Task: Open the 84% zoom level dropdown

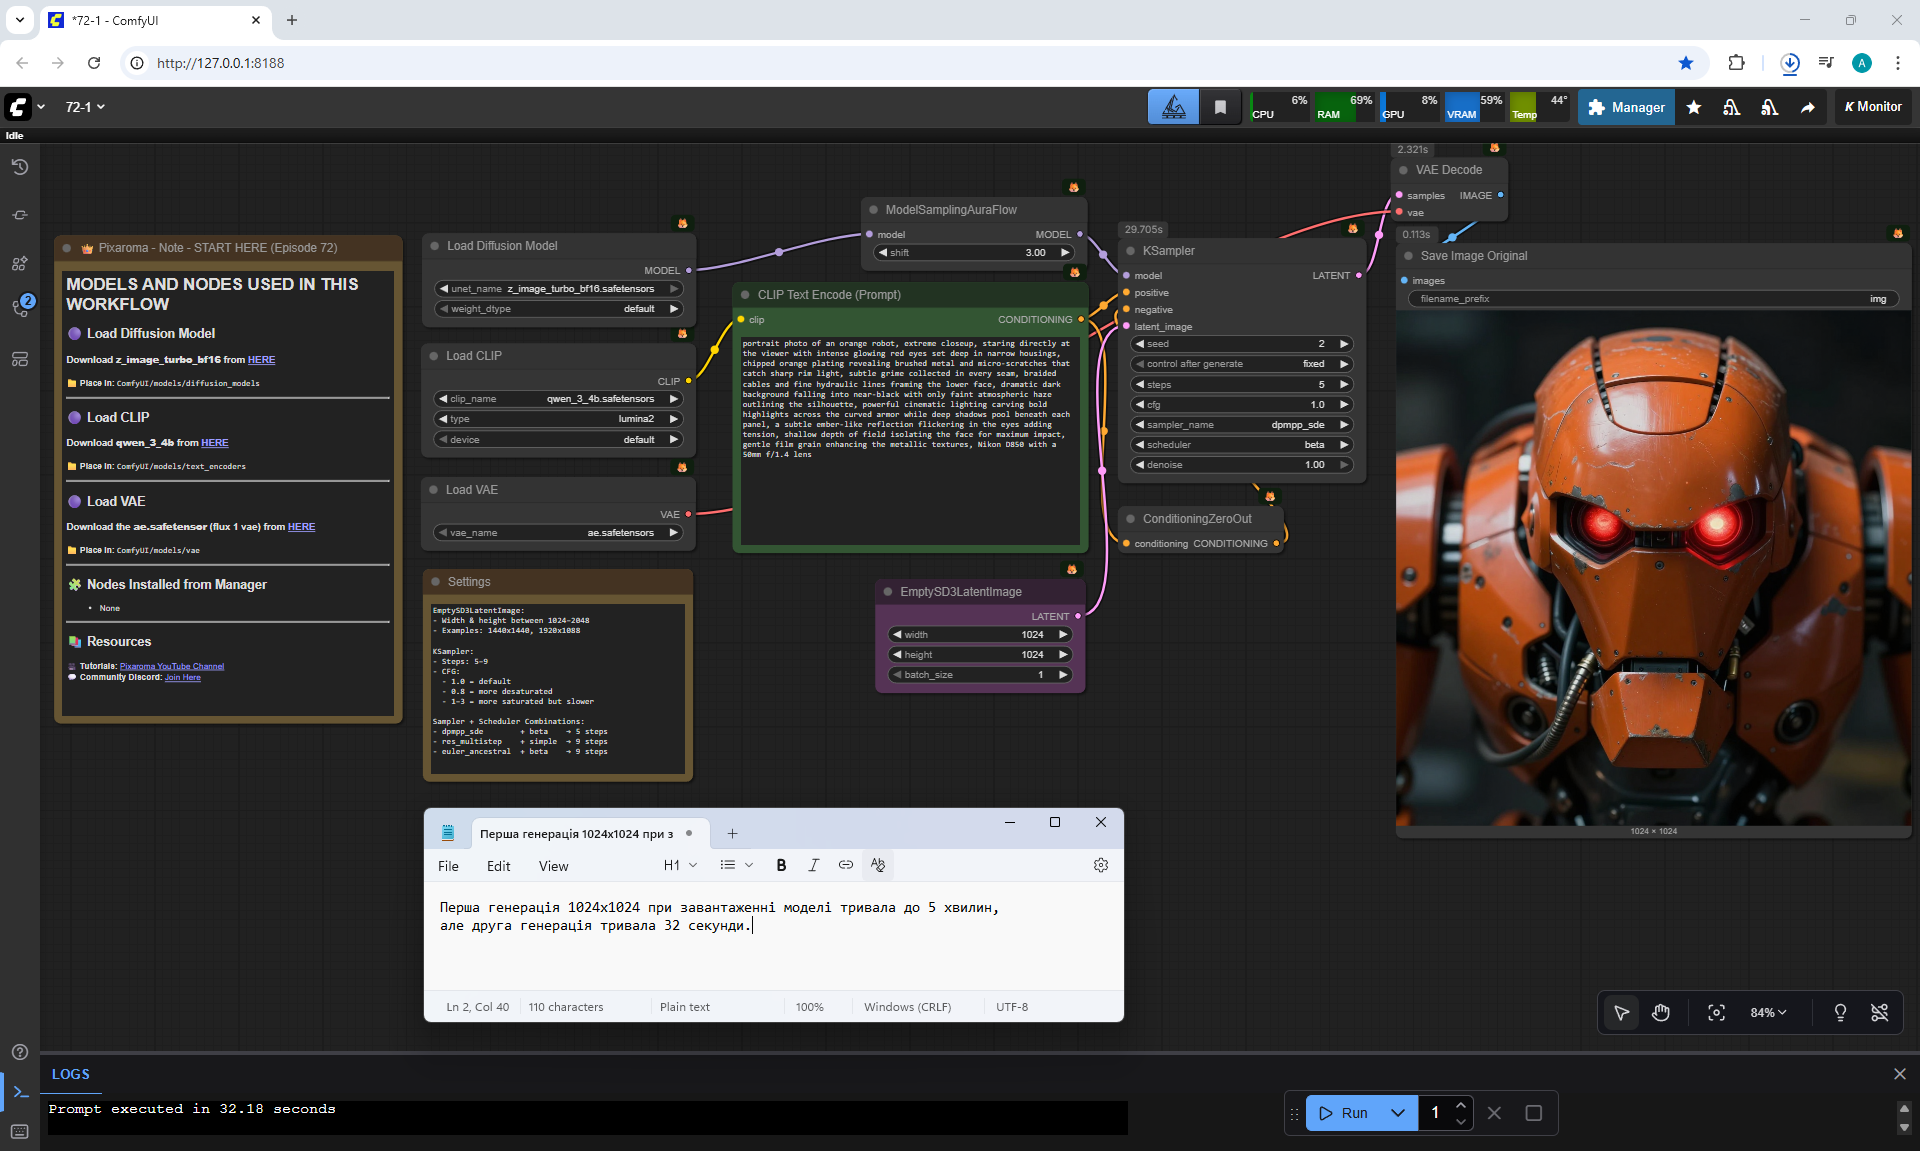Action: pos(1768,1013)
